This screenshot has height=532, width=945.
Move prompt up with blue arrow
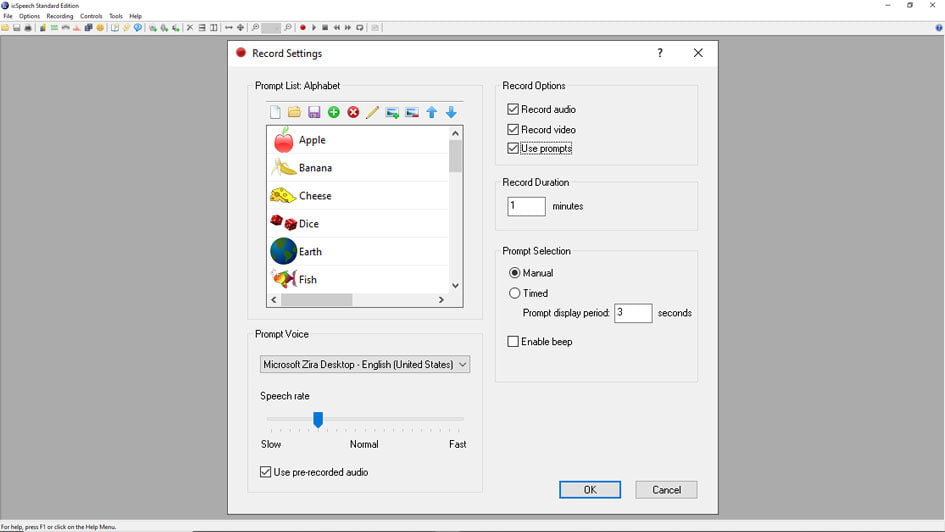(432, 112)
